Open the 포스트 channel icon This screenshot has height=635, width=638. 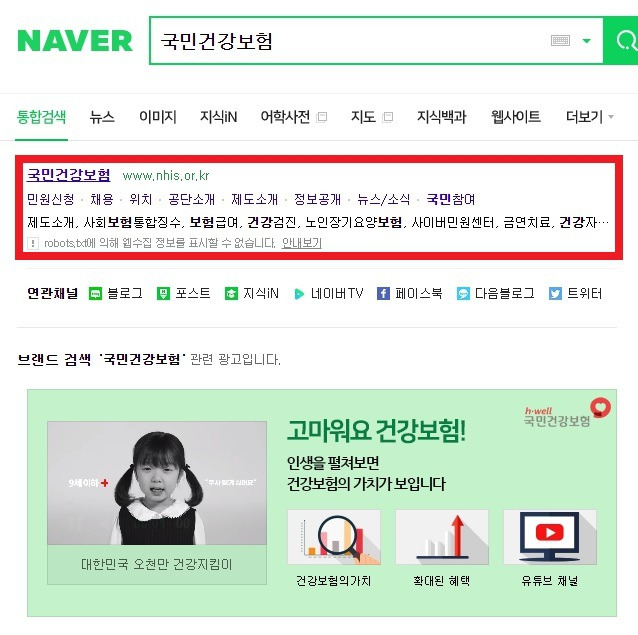pyautogui.click(x=163, y=293)
